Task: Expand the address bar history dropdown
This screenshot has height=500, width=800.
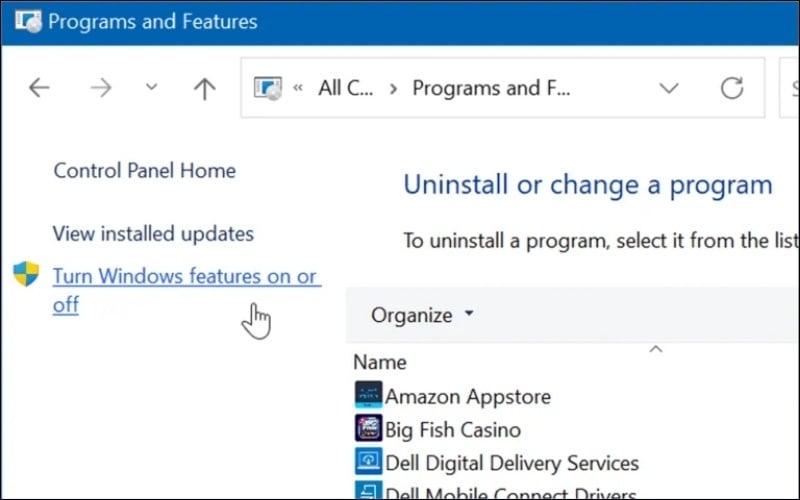Action: click(x=668, y=88)
